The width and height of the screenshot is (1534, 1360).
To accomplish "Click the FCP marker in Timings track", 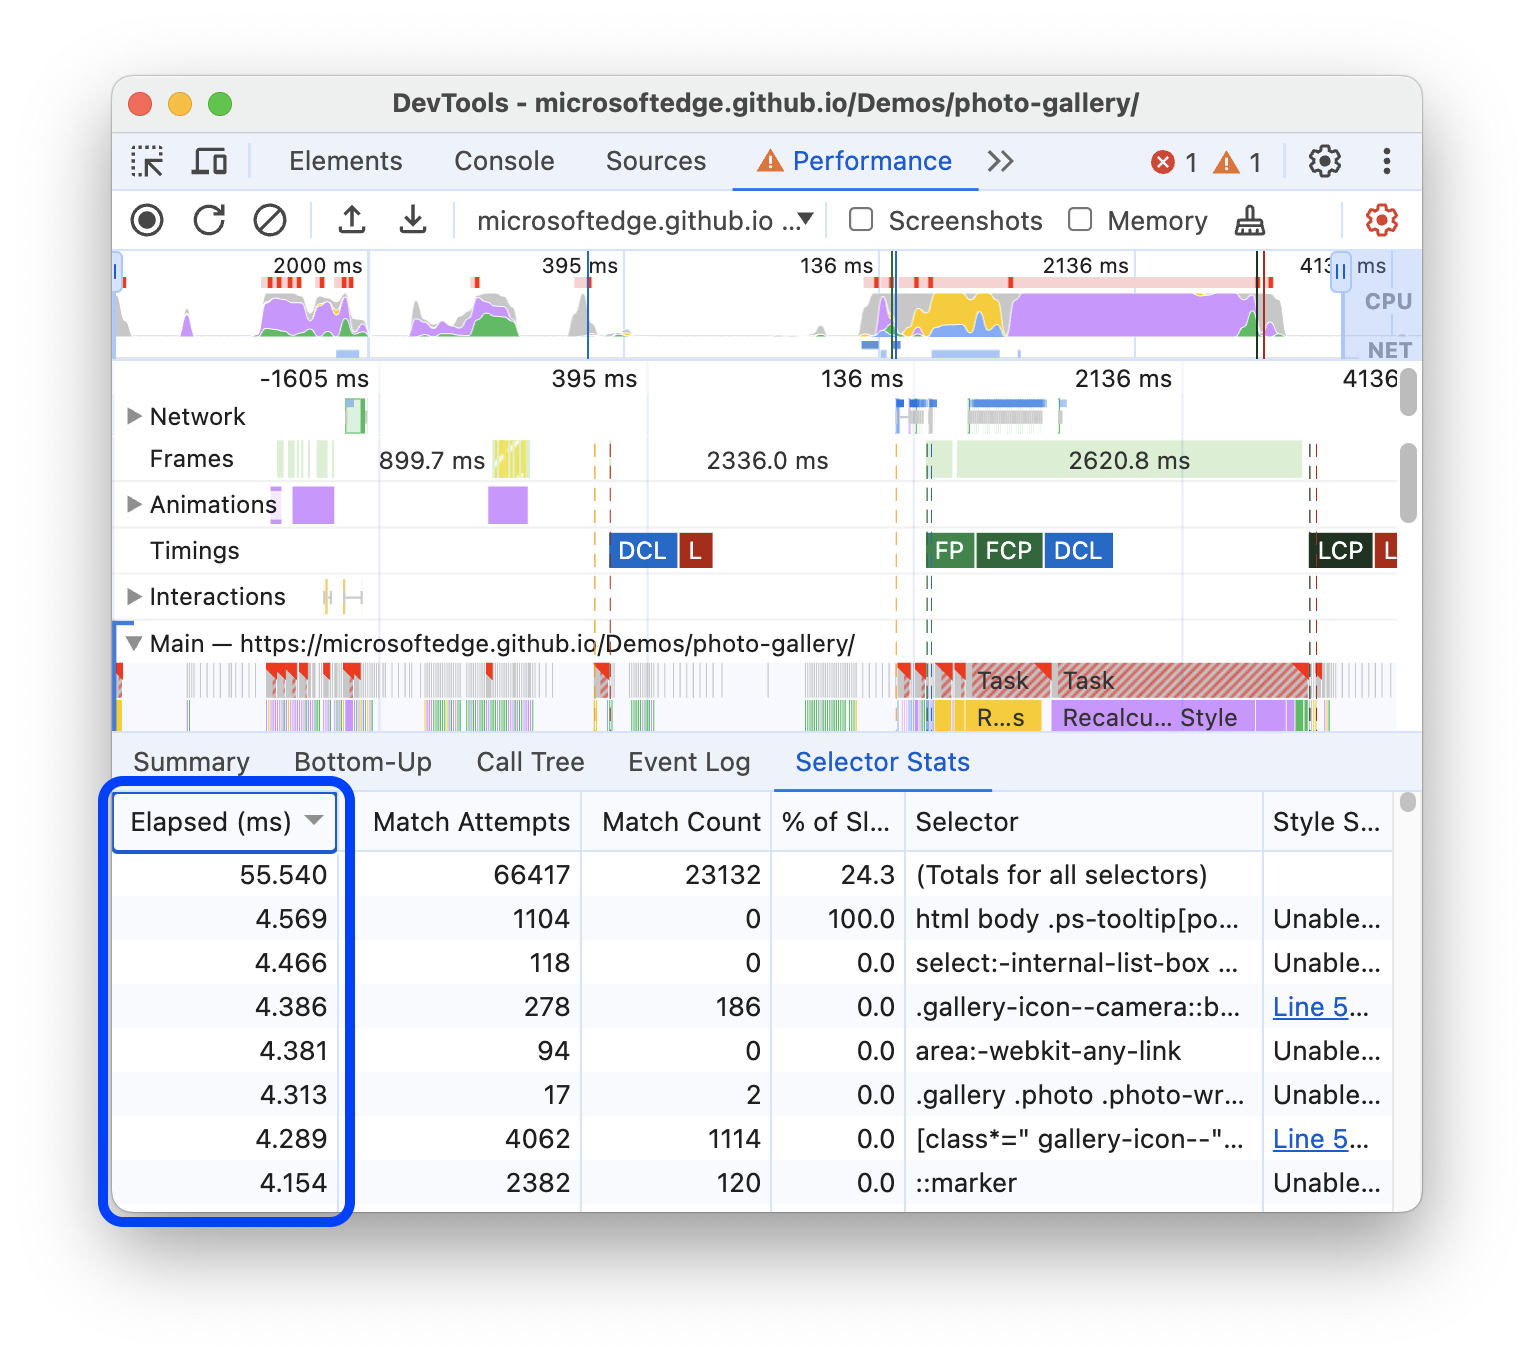I will pyautogui.click(x=1009, y=550).
